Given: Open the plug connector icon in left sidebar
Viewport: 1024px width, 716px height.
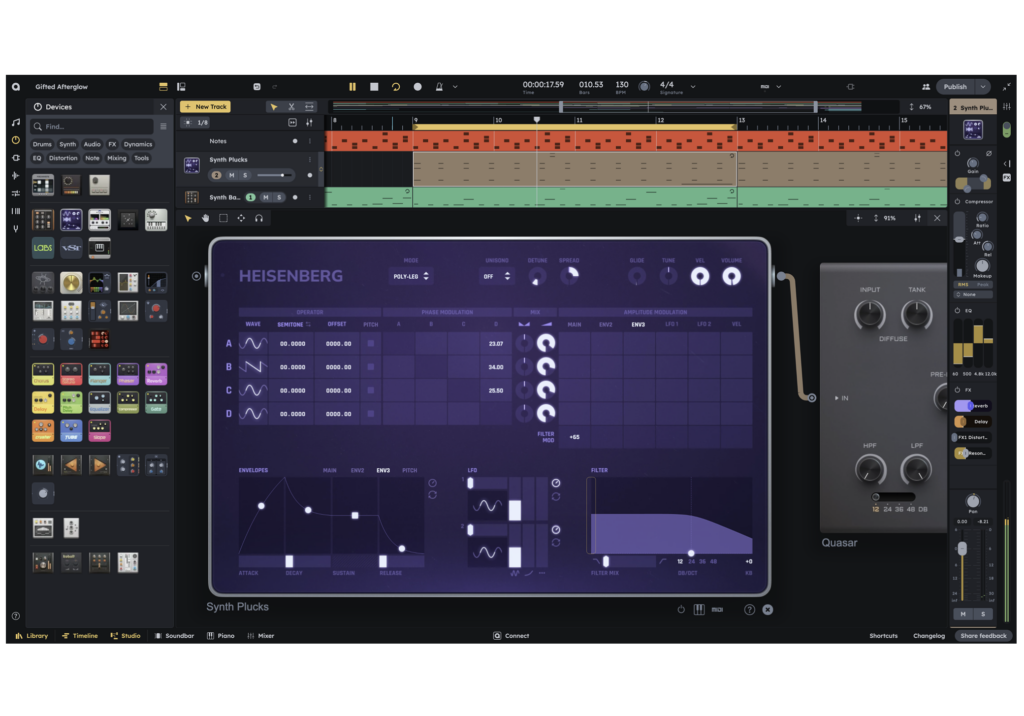Looking at the screenshot, I should point(16,157).
